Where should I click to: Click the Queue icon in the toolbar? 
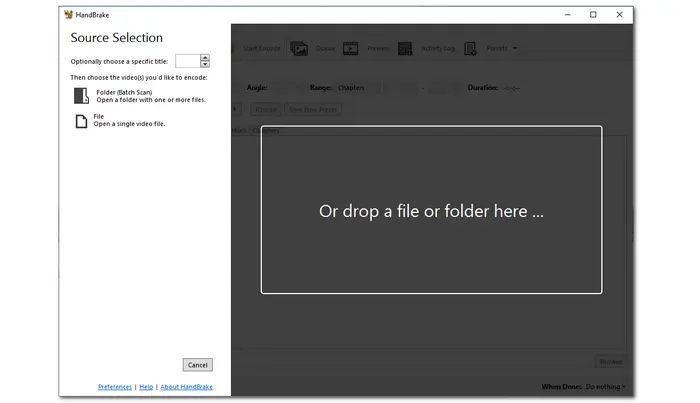[x=299, y=48]
